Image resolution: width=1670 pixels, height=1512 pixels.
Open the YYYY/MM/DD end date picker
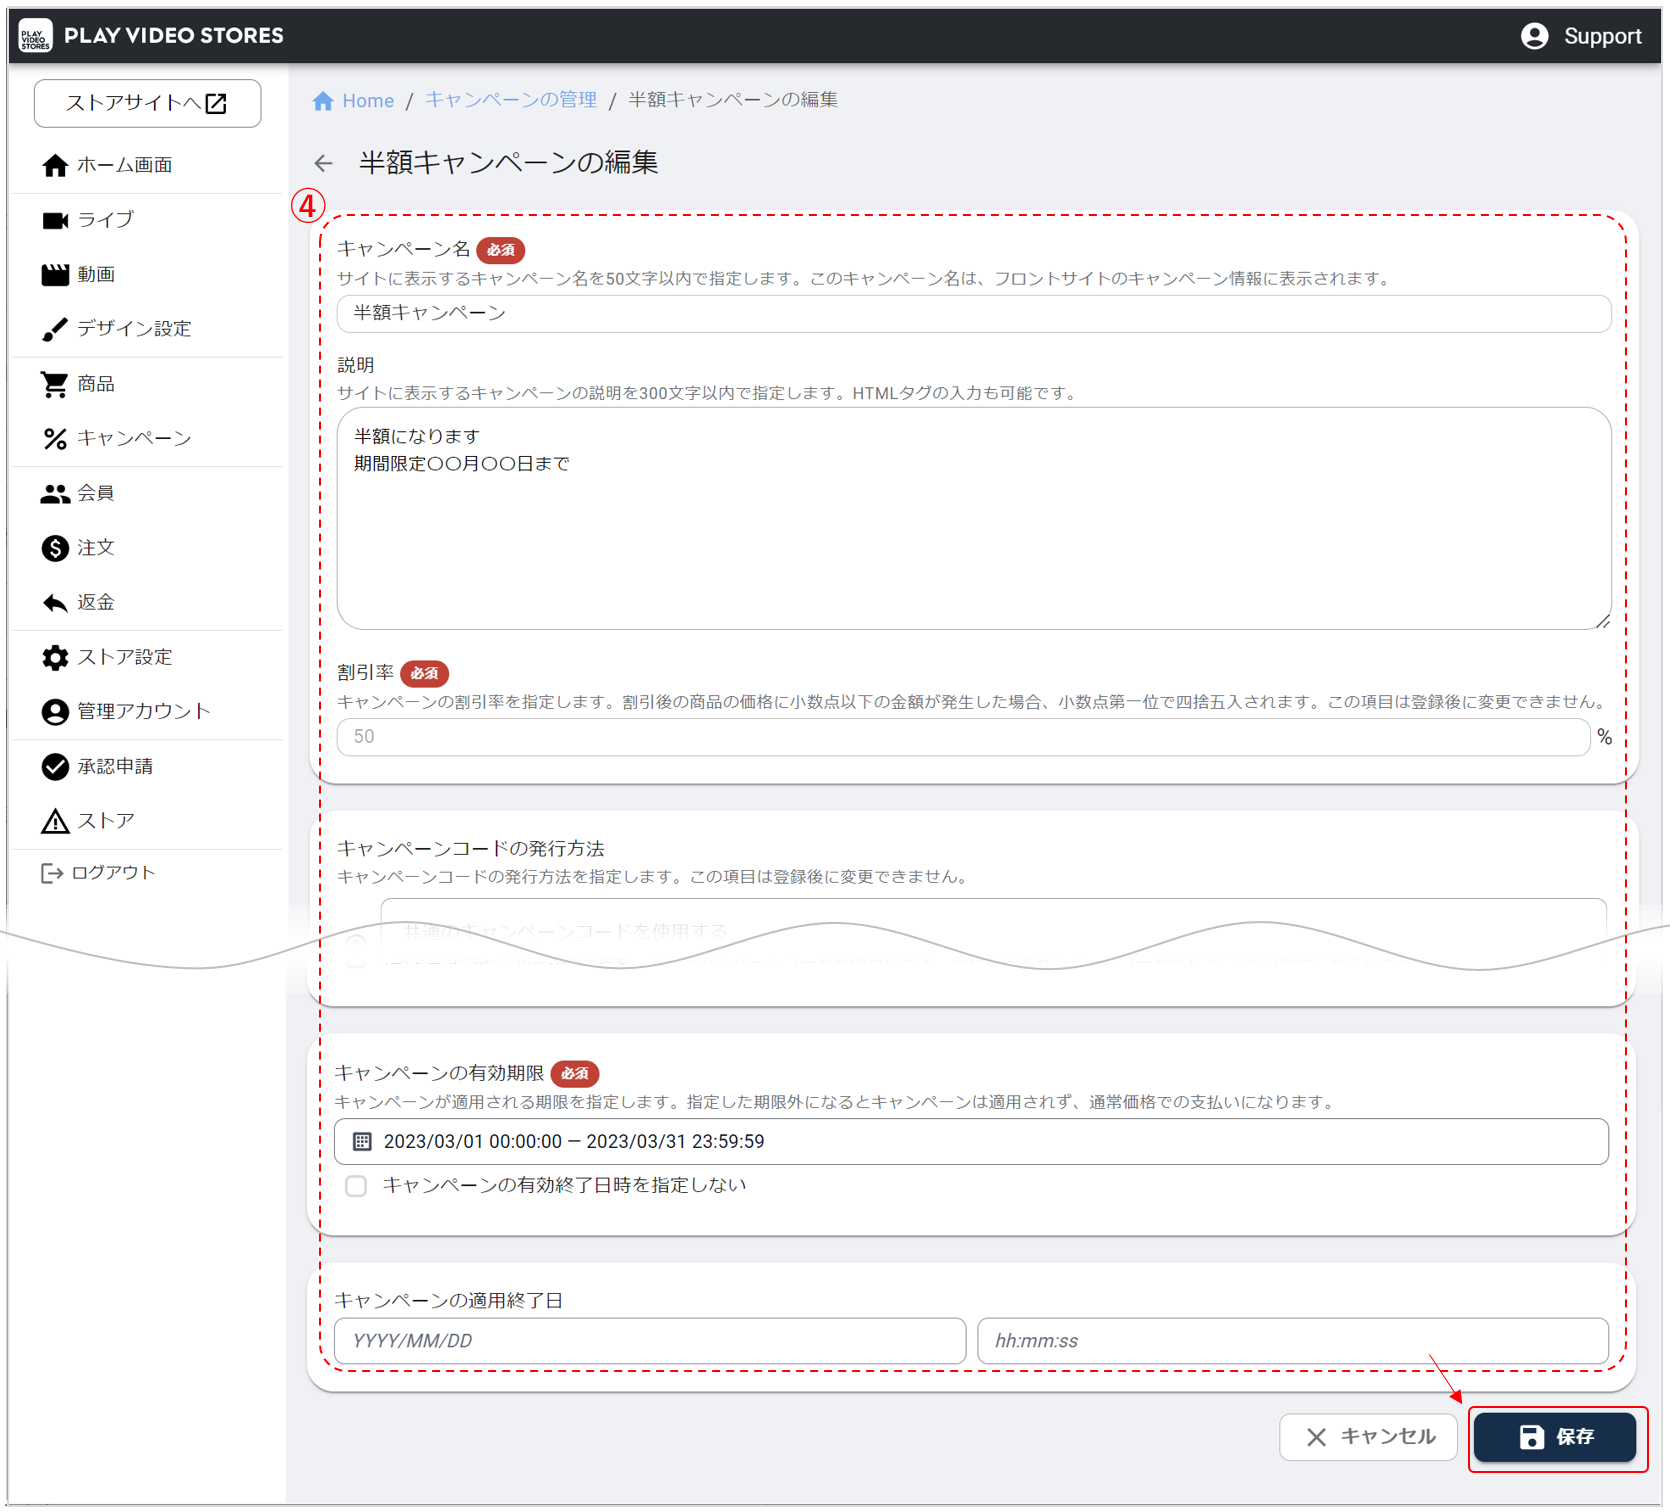[x=650, y=1341]
